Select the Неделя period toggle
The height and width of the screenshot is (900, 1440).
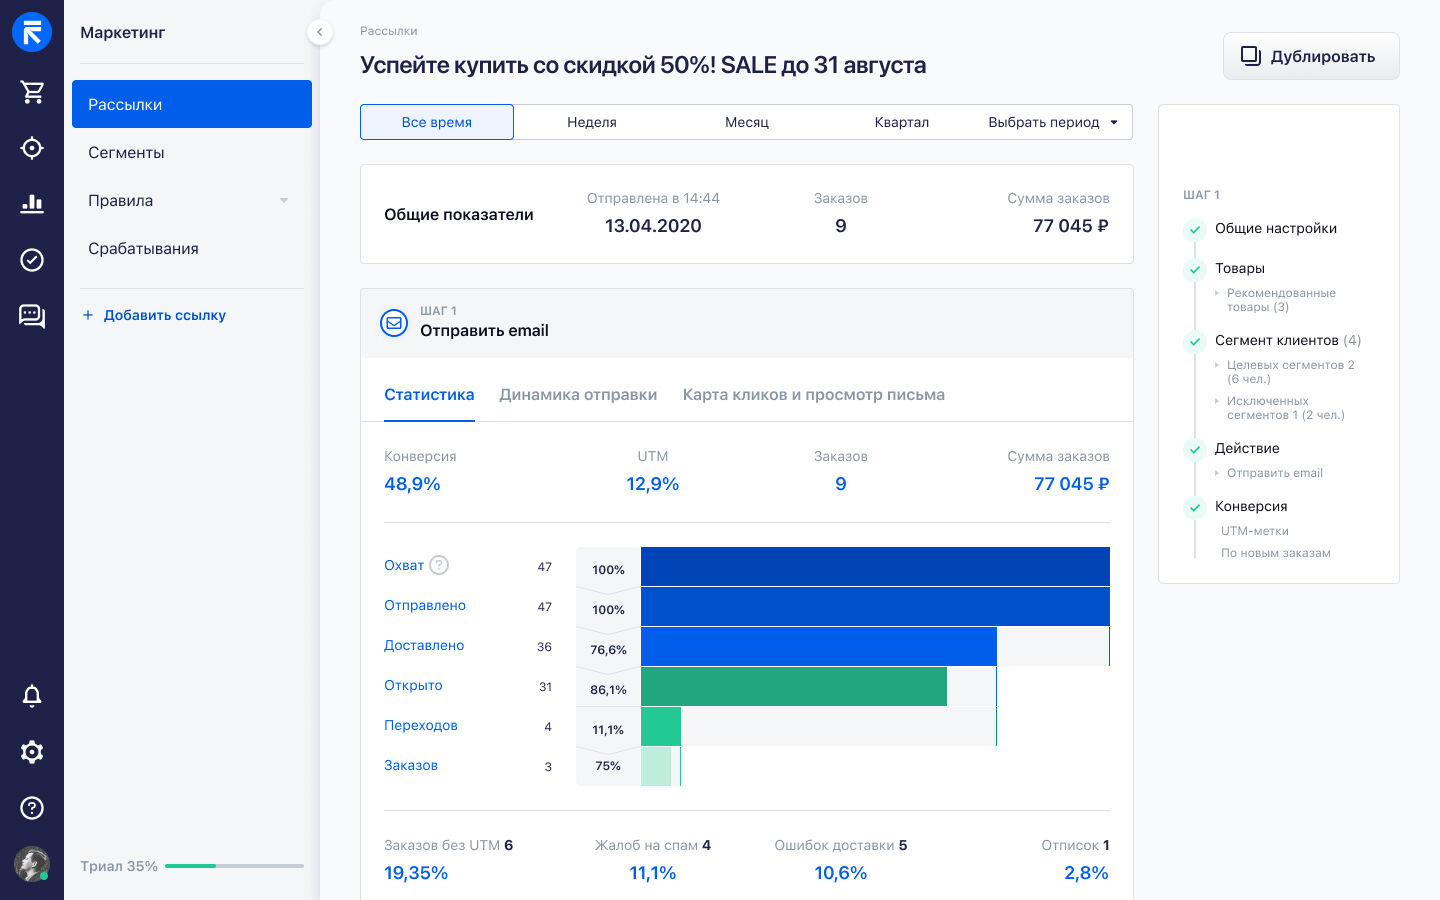pyautogui.click(x=592, y=122)
